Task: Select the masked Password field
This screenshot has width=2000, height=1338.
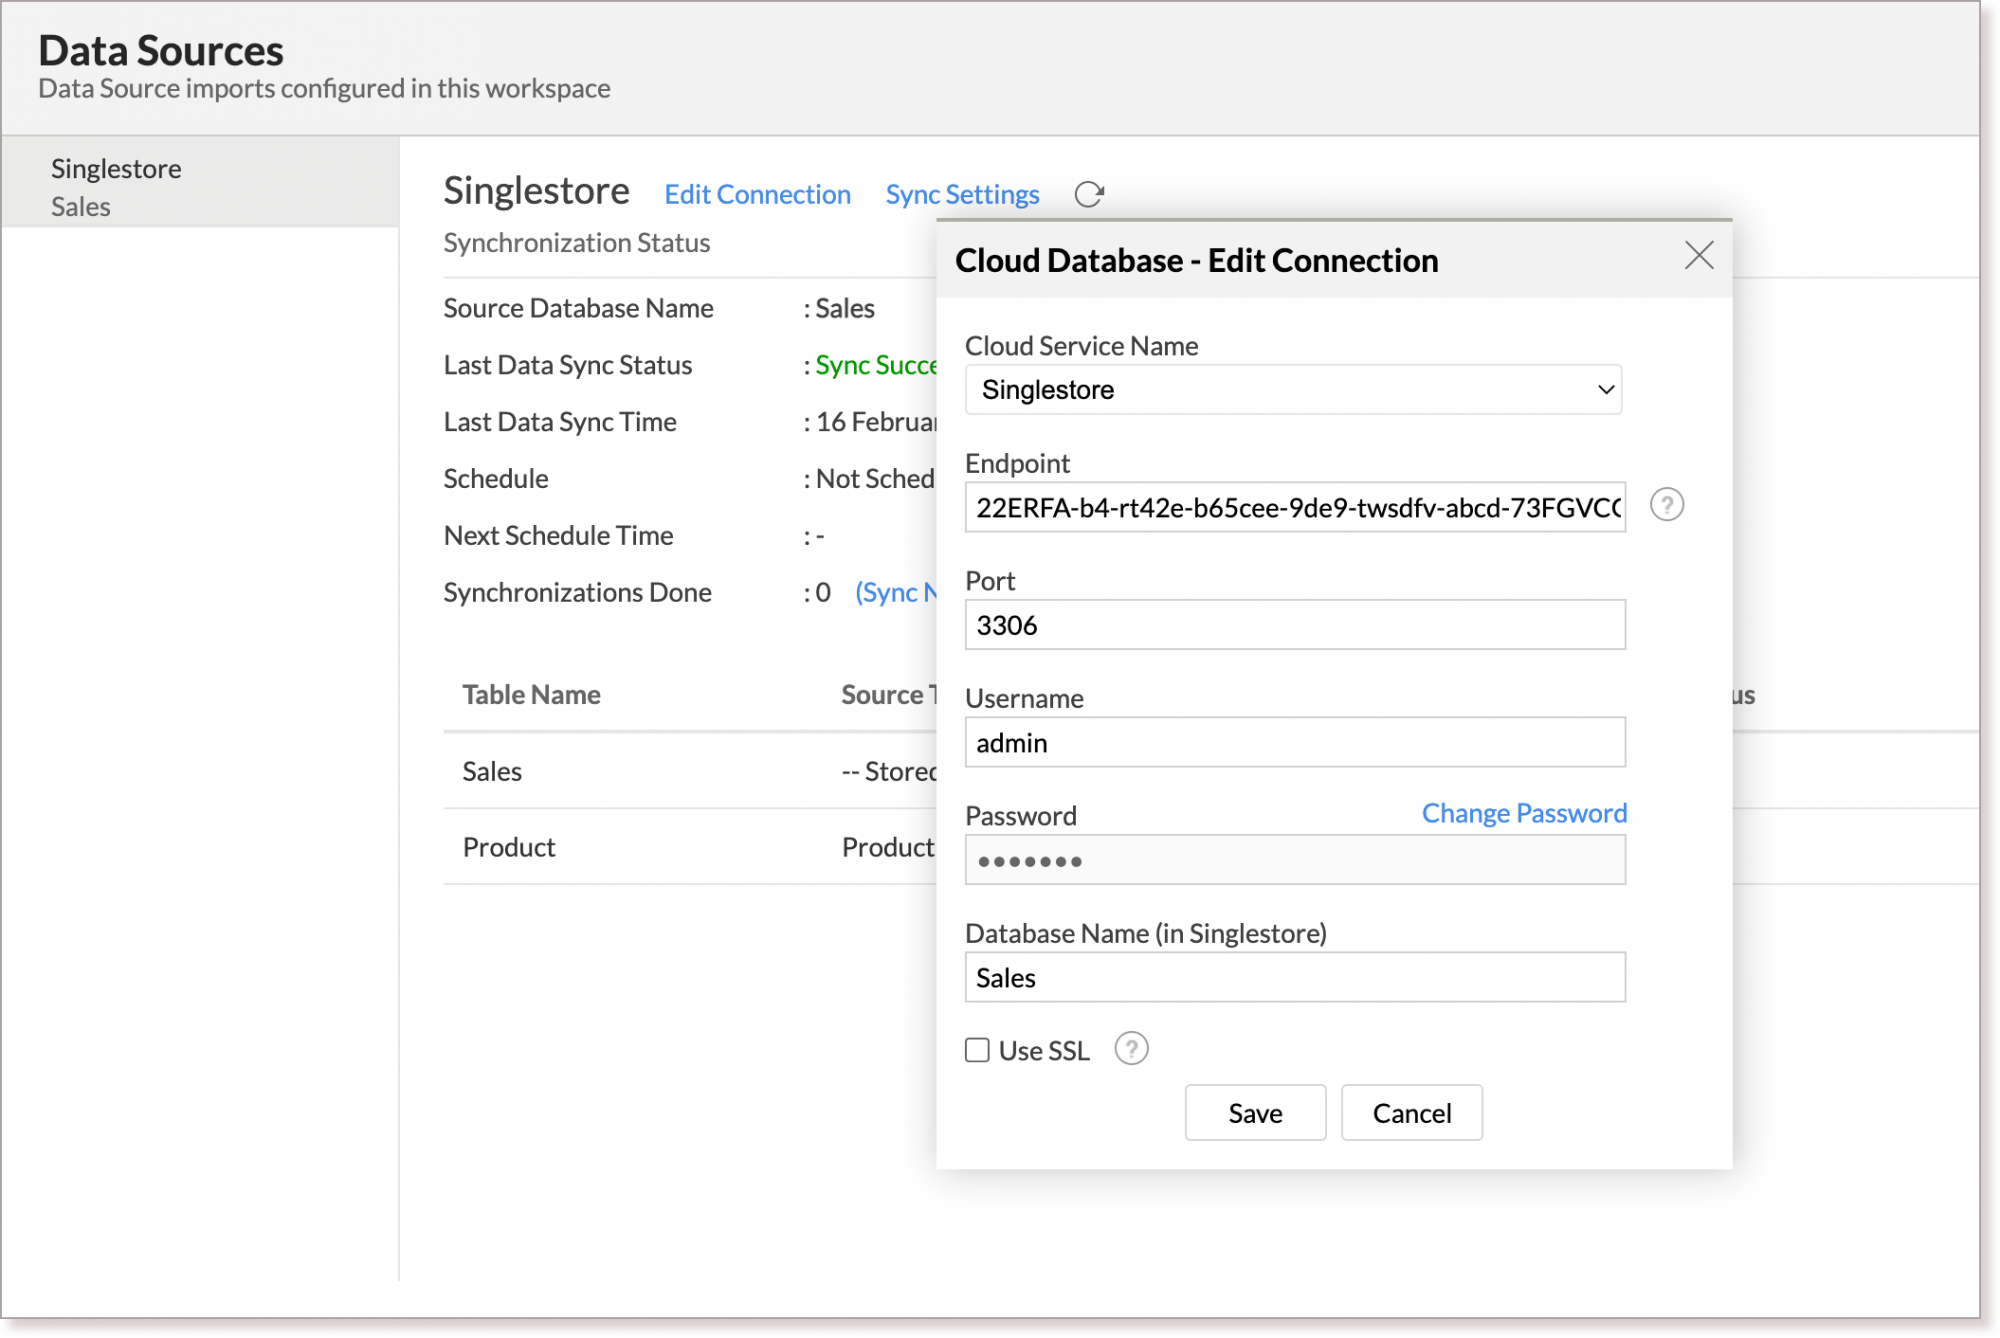Action: coord(1295,860)
